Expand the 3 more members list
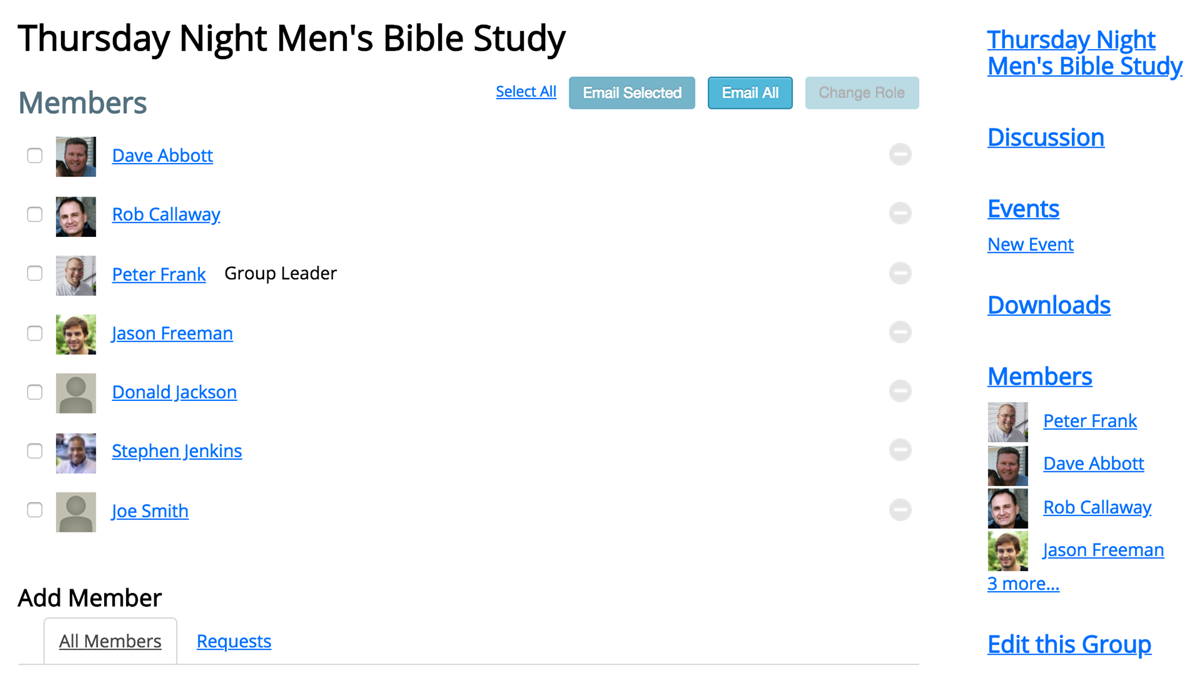 (1022, 583)
